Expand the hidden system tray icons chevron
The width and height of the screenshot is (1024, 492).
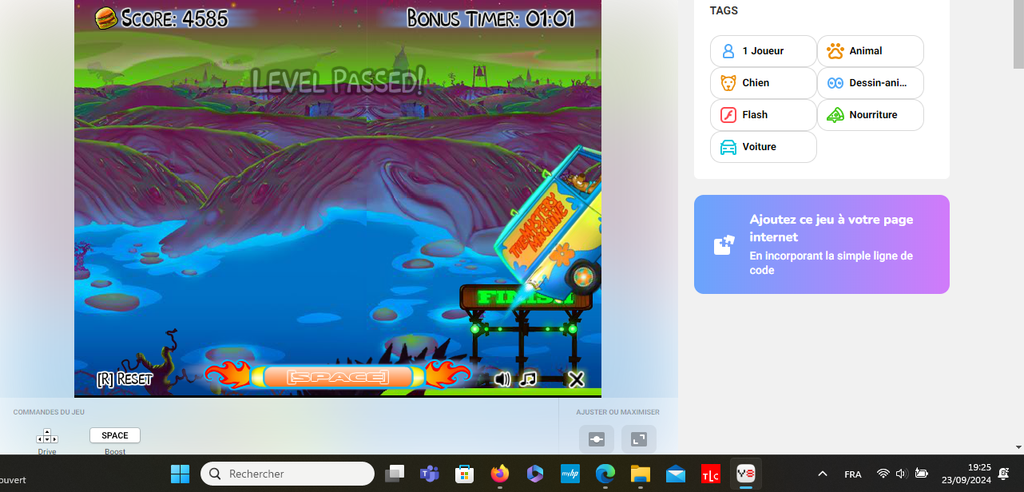822,473
